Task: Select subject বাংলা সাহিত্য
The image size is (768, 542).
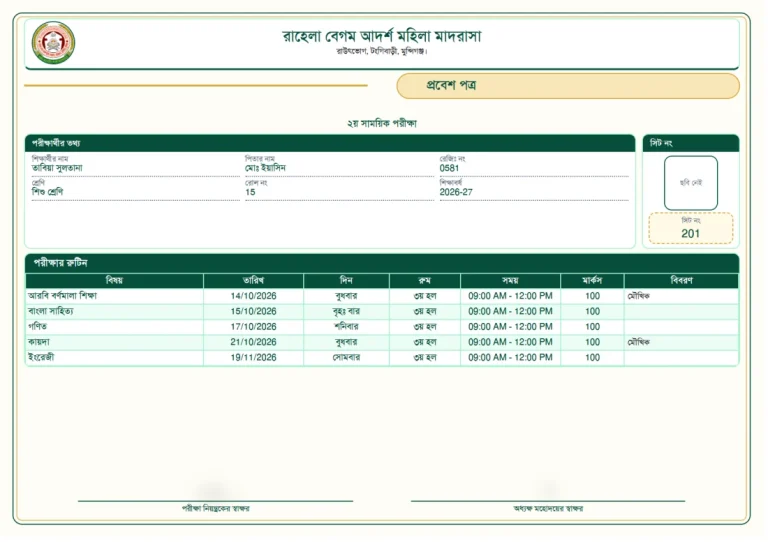Action: pos(51,311)
